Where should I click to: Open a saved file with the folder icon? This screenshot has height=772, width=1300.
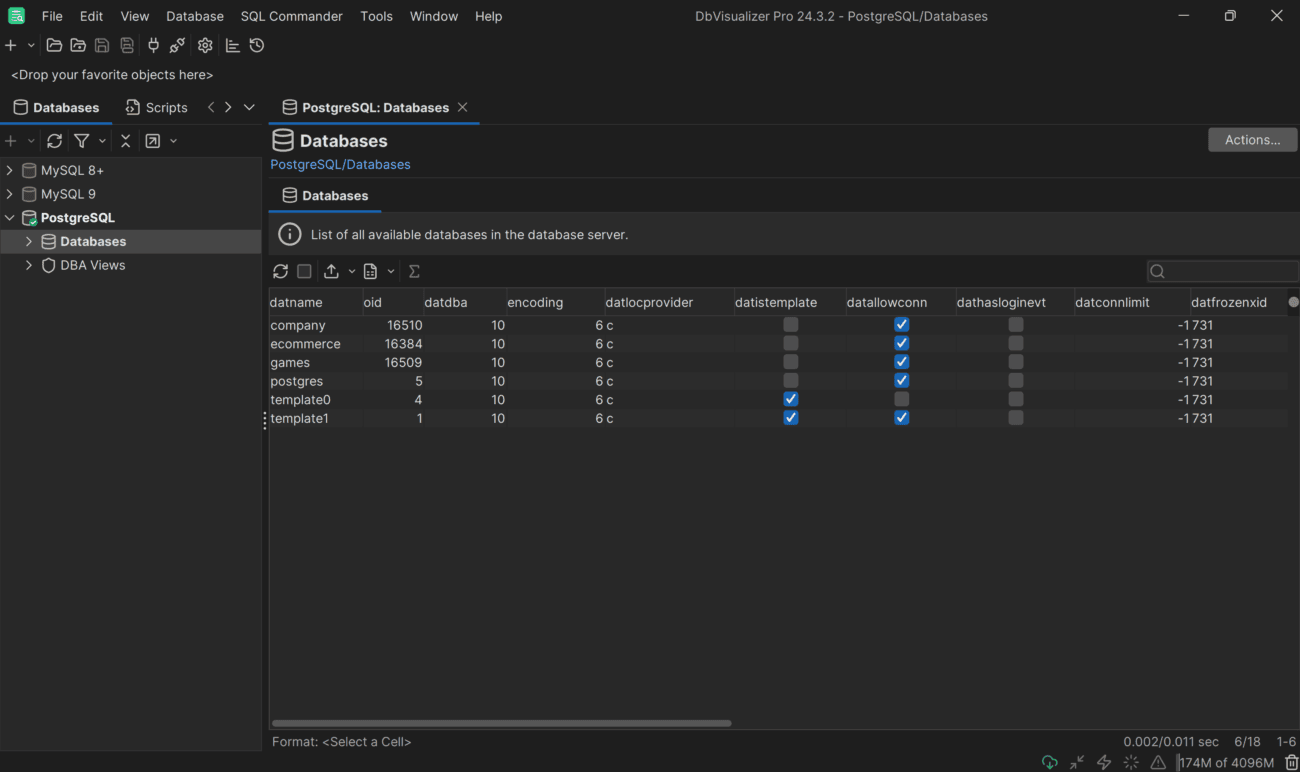click(x=54, y=45)
